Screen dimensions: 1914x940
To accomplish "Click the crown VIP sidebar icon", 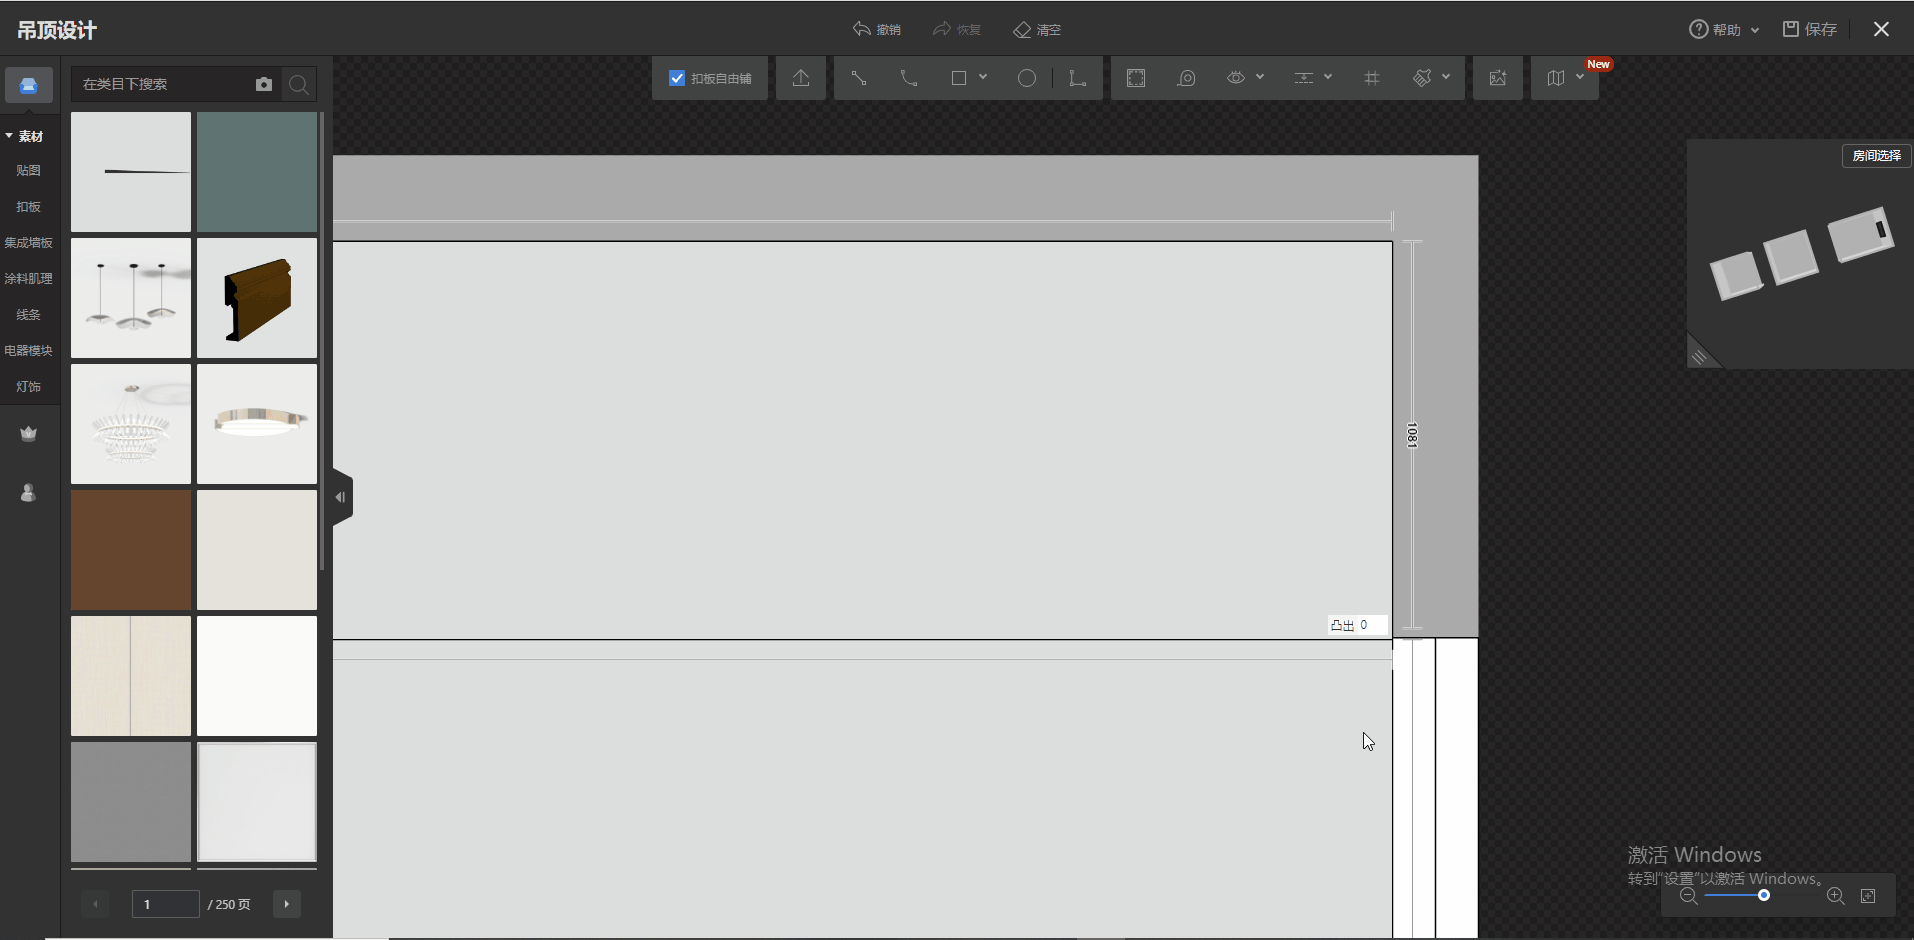I will [x=28, y=433].
